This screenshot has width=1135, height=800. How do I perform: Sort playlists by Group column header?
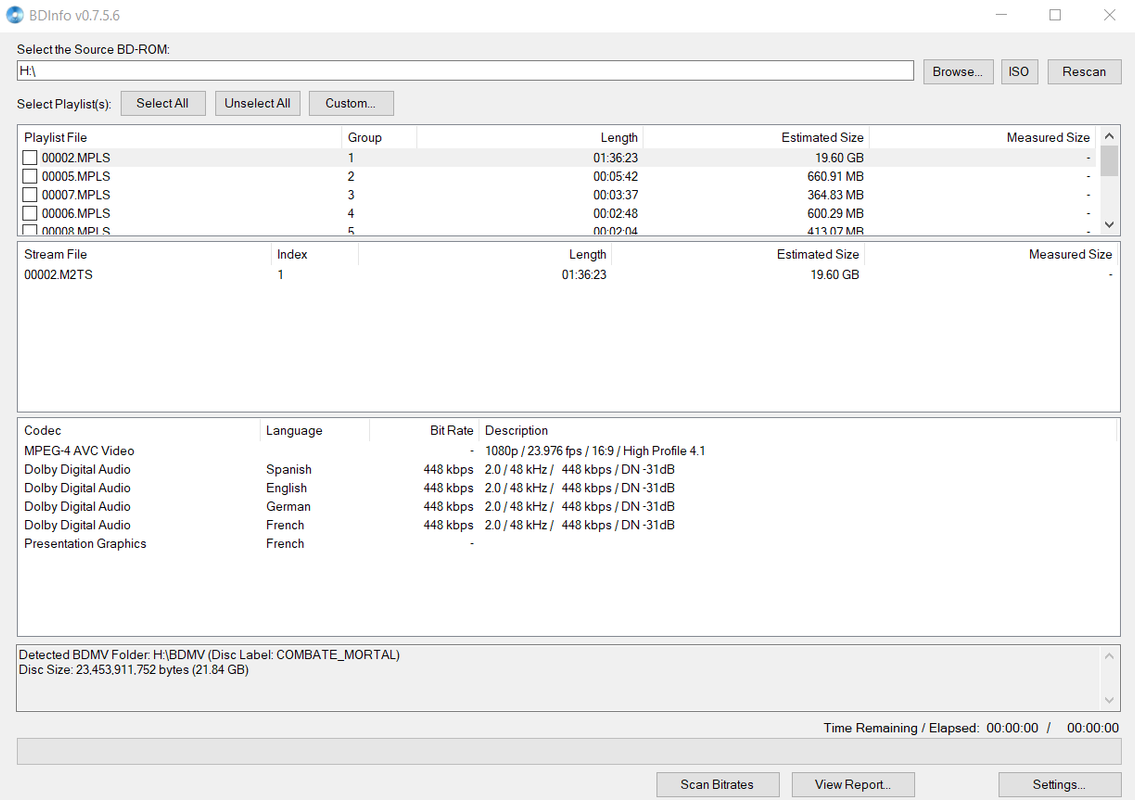pos(379,138)
